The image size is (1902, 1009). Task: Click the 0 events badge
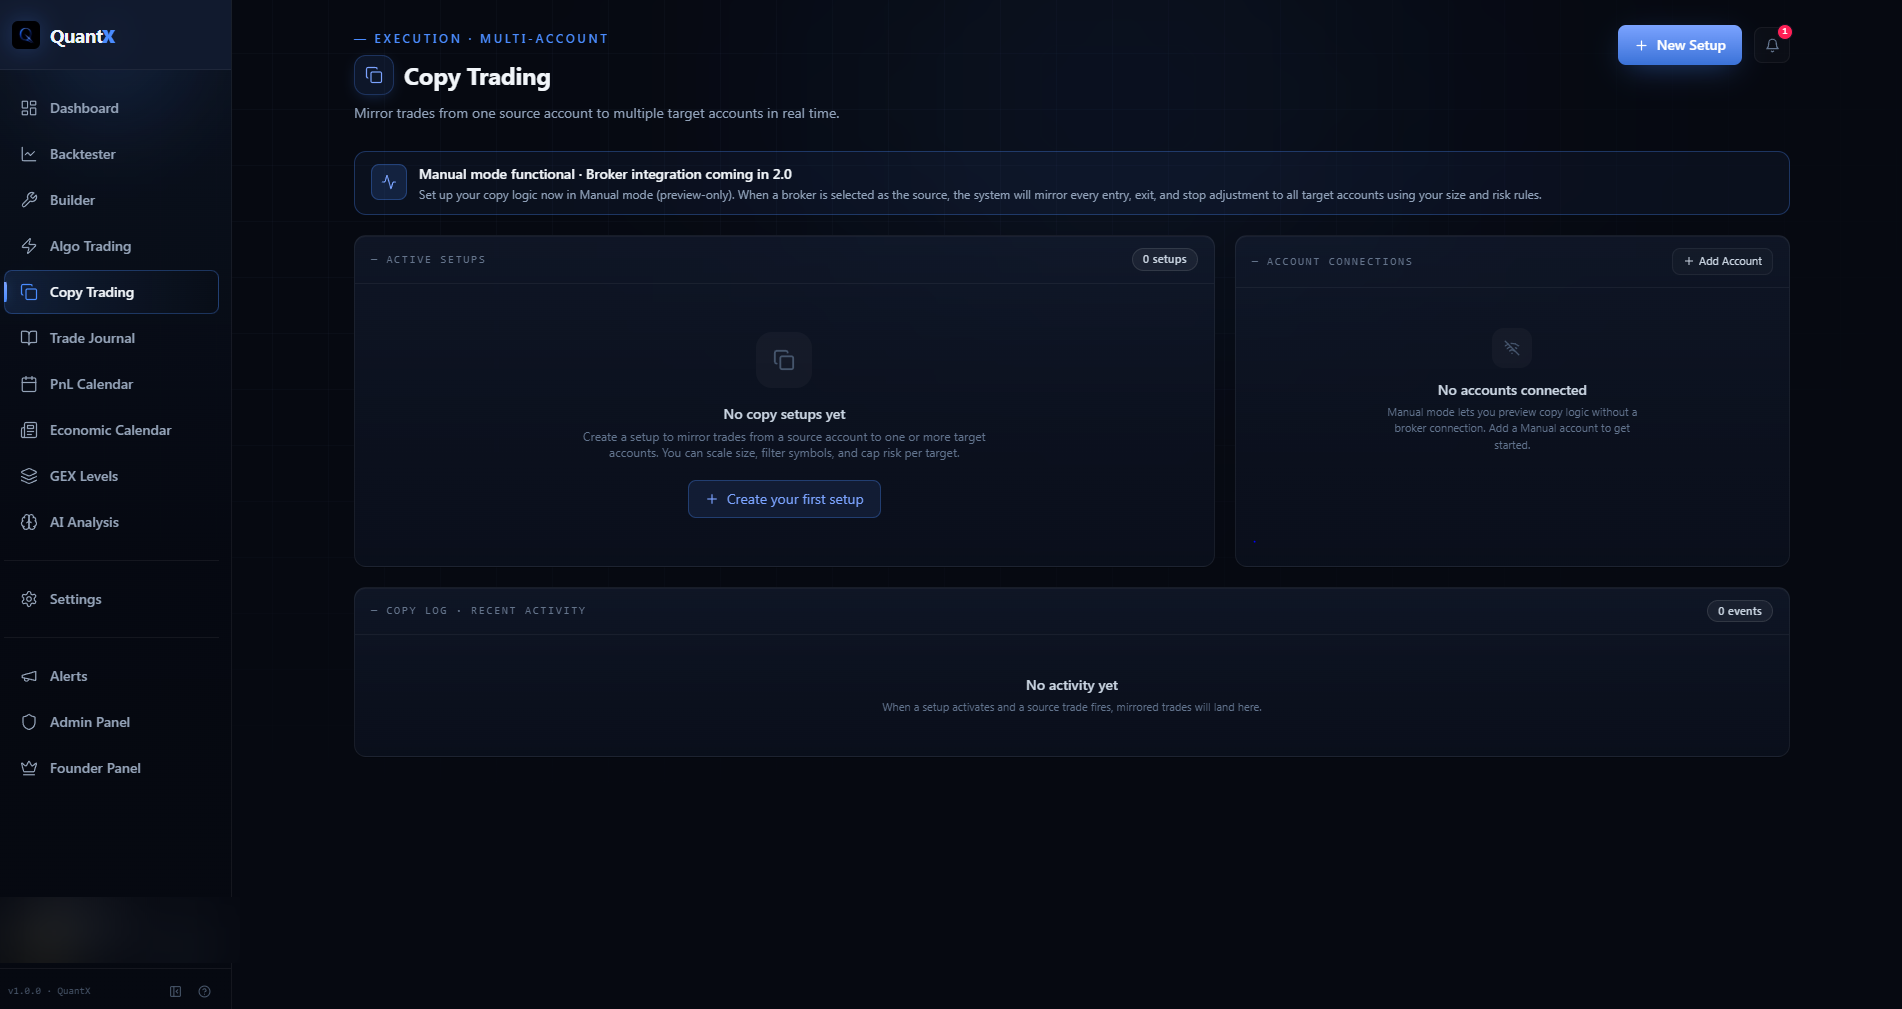pos(1740,611)
